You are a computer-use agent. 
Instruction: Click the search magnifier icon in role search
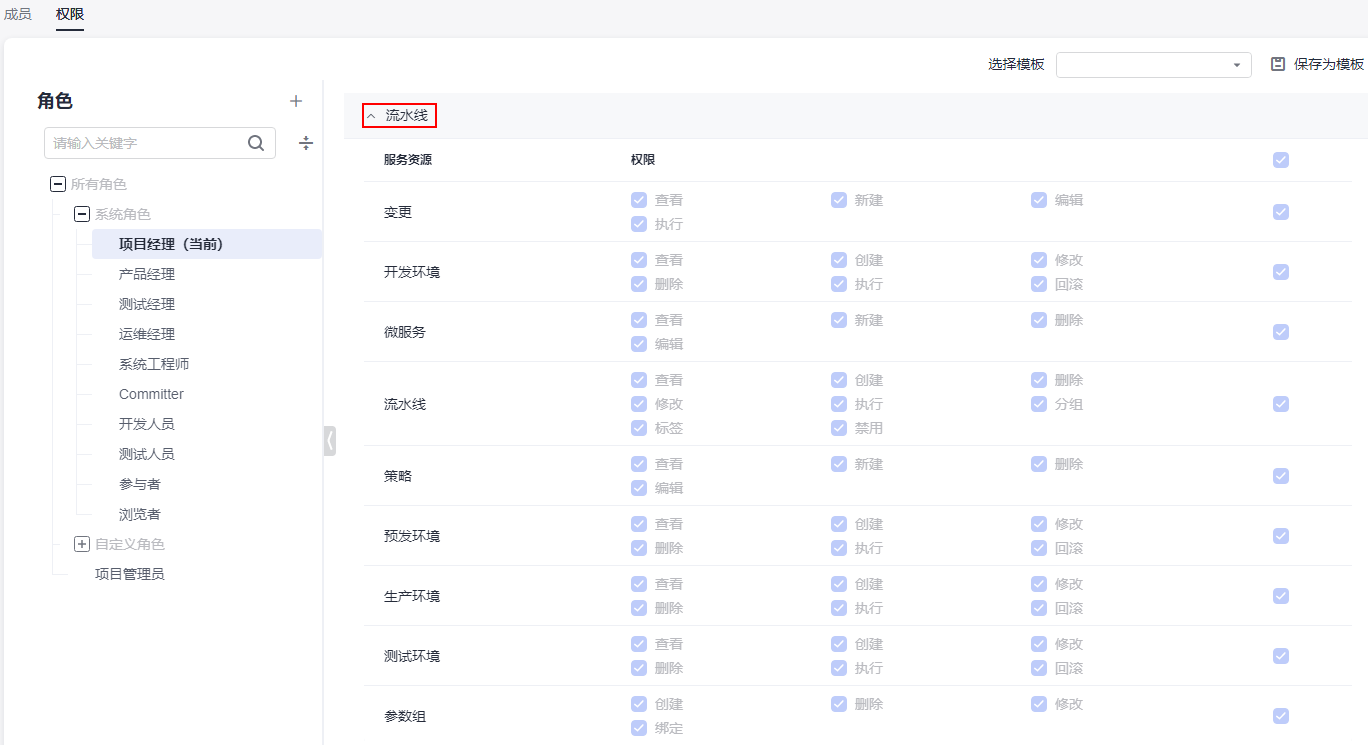tap(256, 143)
